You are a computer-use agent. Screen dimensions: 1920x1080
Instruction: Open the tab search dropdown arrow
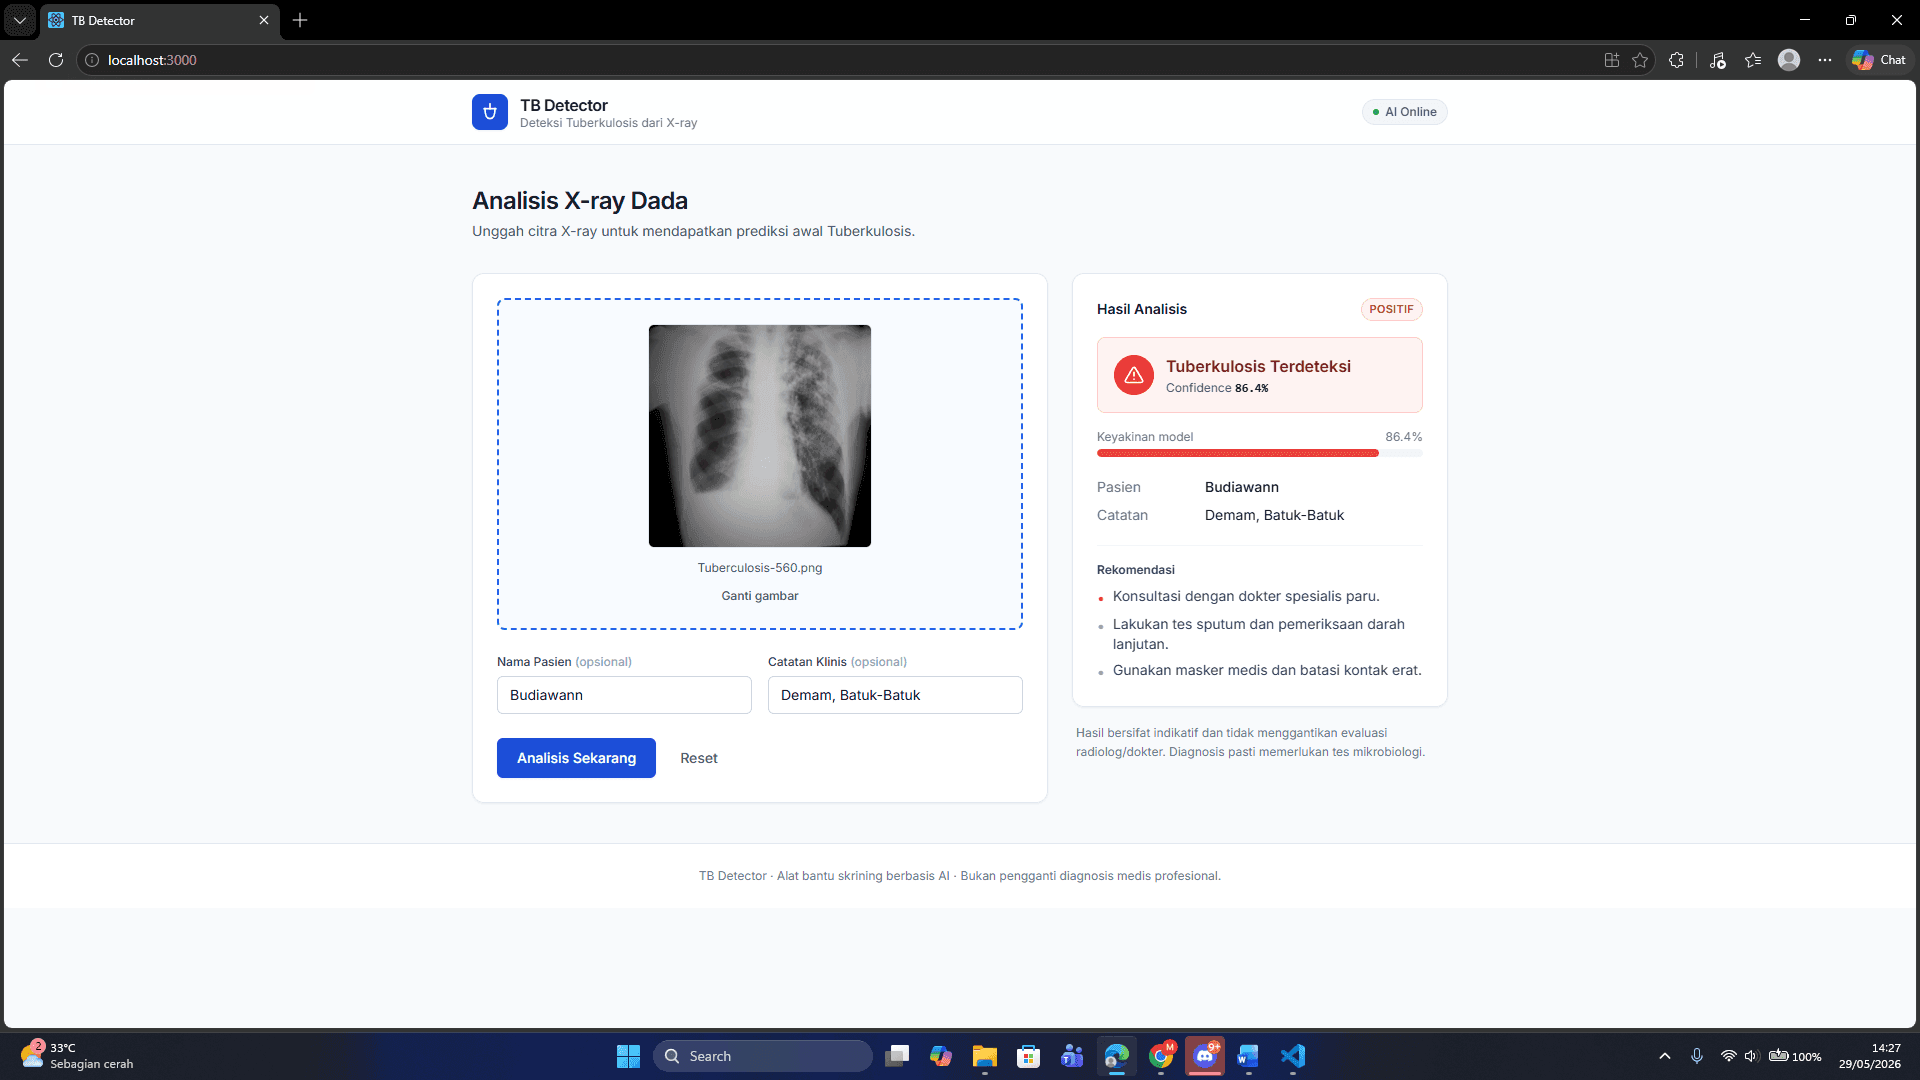coord(19,20)
